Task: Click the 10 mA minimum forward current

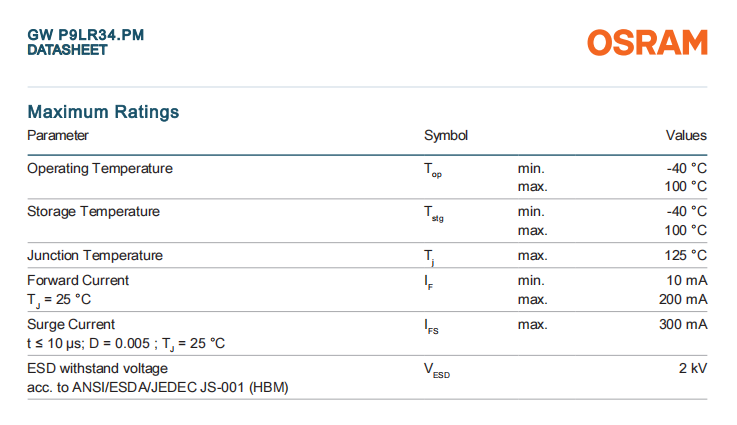Action: point(687,280)
